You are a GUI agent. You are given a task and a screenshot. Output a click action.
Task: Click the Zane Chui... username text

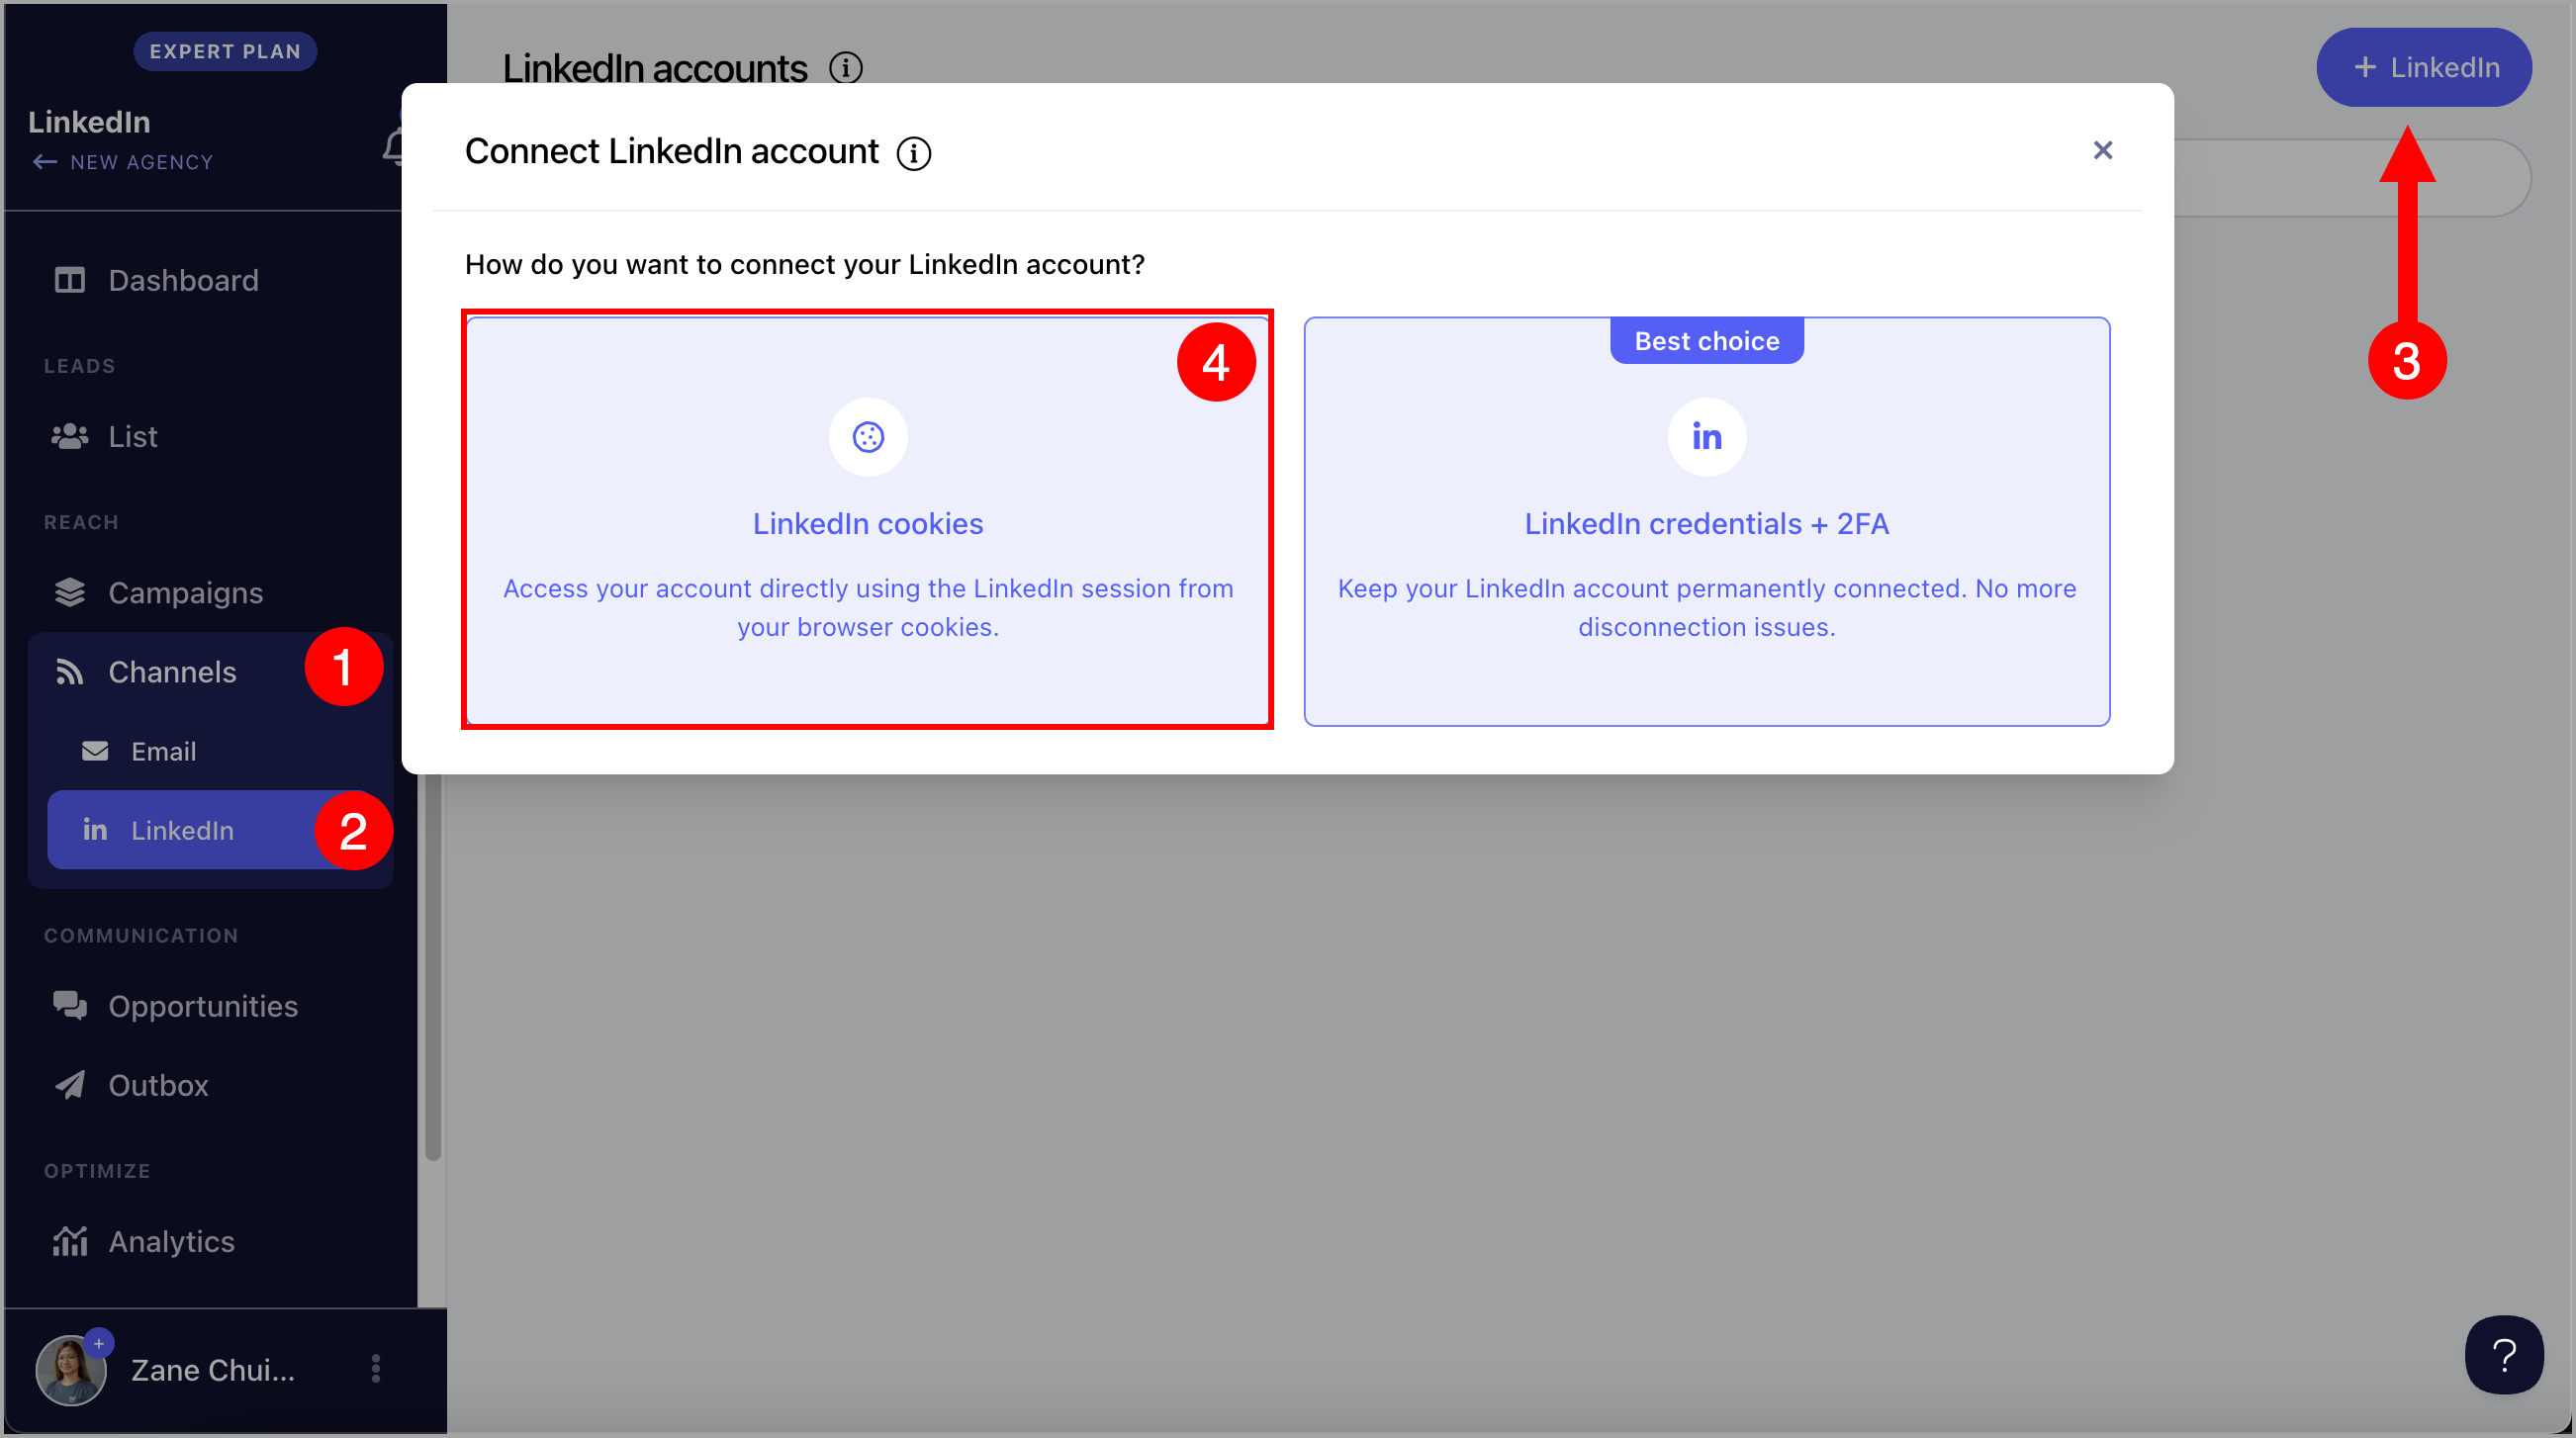[213, 1370]
